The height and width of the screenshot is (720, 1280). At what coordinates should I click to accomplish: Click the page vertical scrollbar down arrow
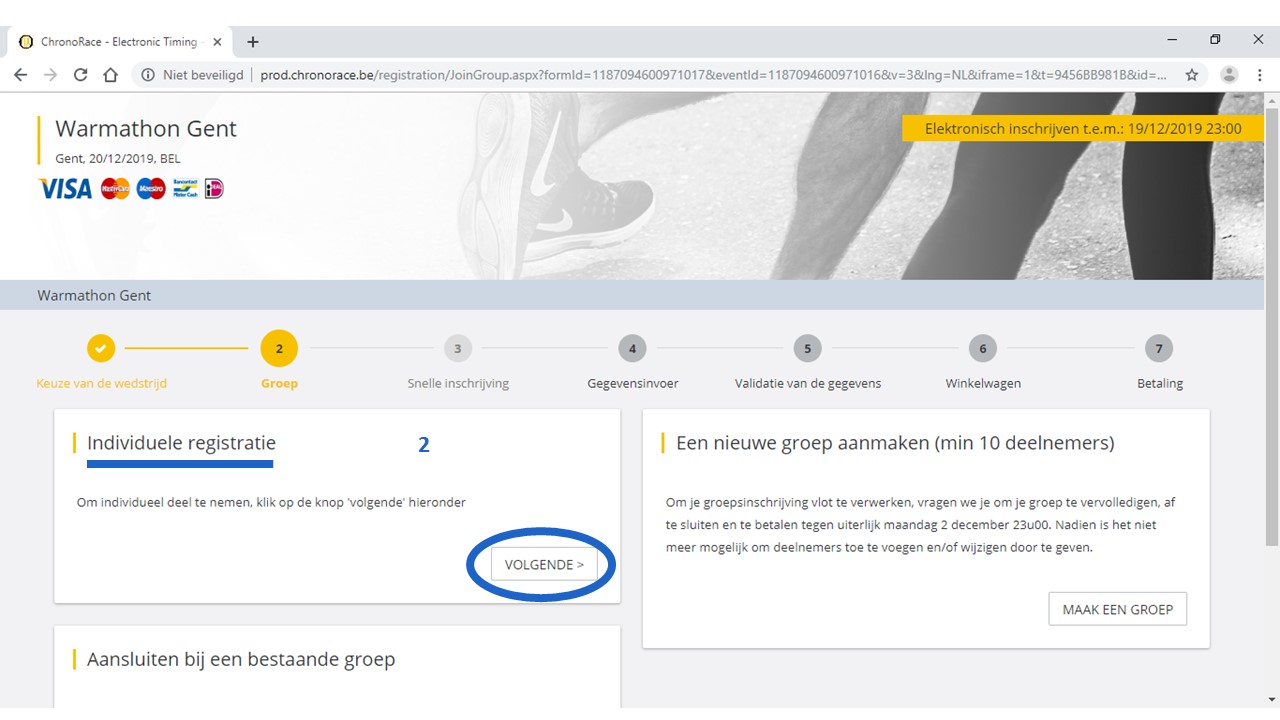pos(1271,699)
